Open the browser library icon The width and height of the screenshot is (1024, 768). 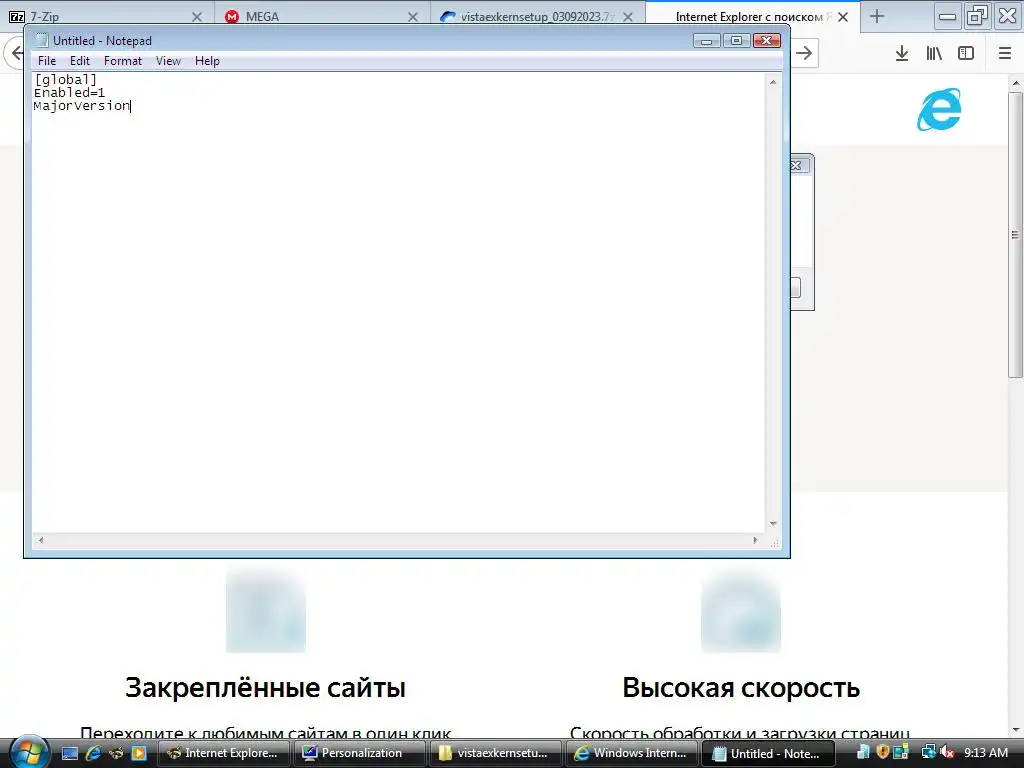[x=934, y=53]
